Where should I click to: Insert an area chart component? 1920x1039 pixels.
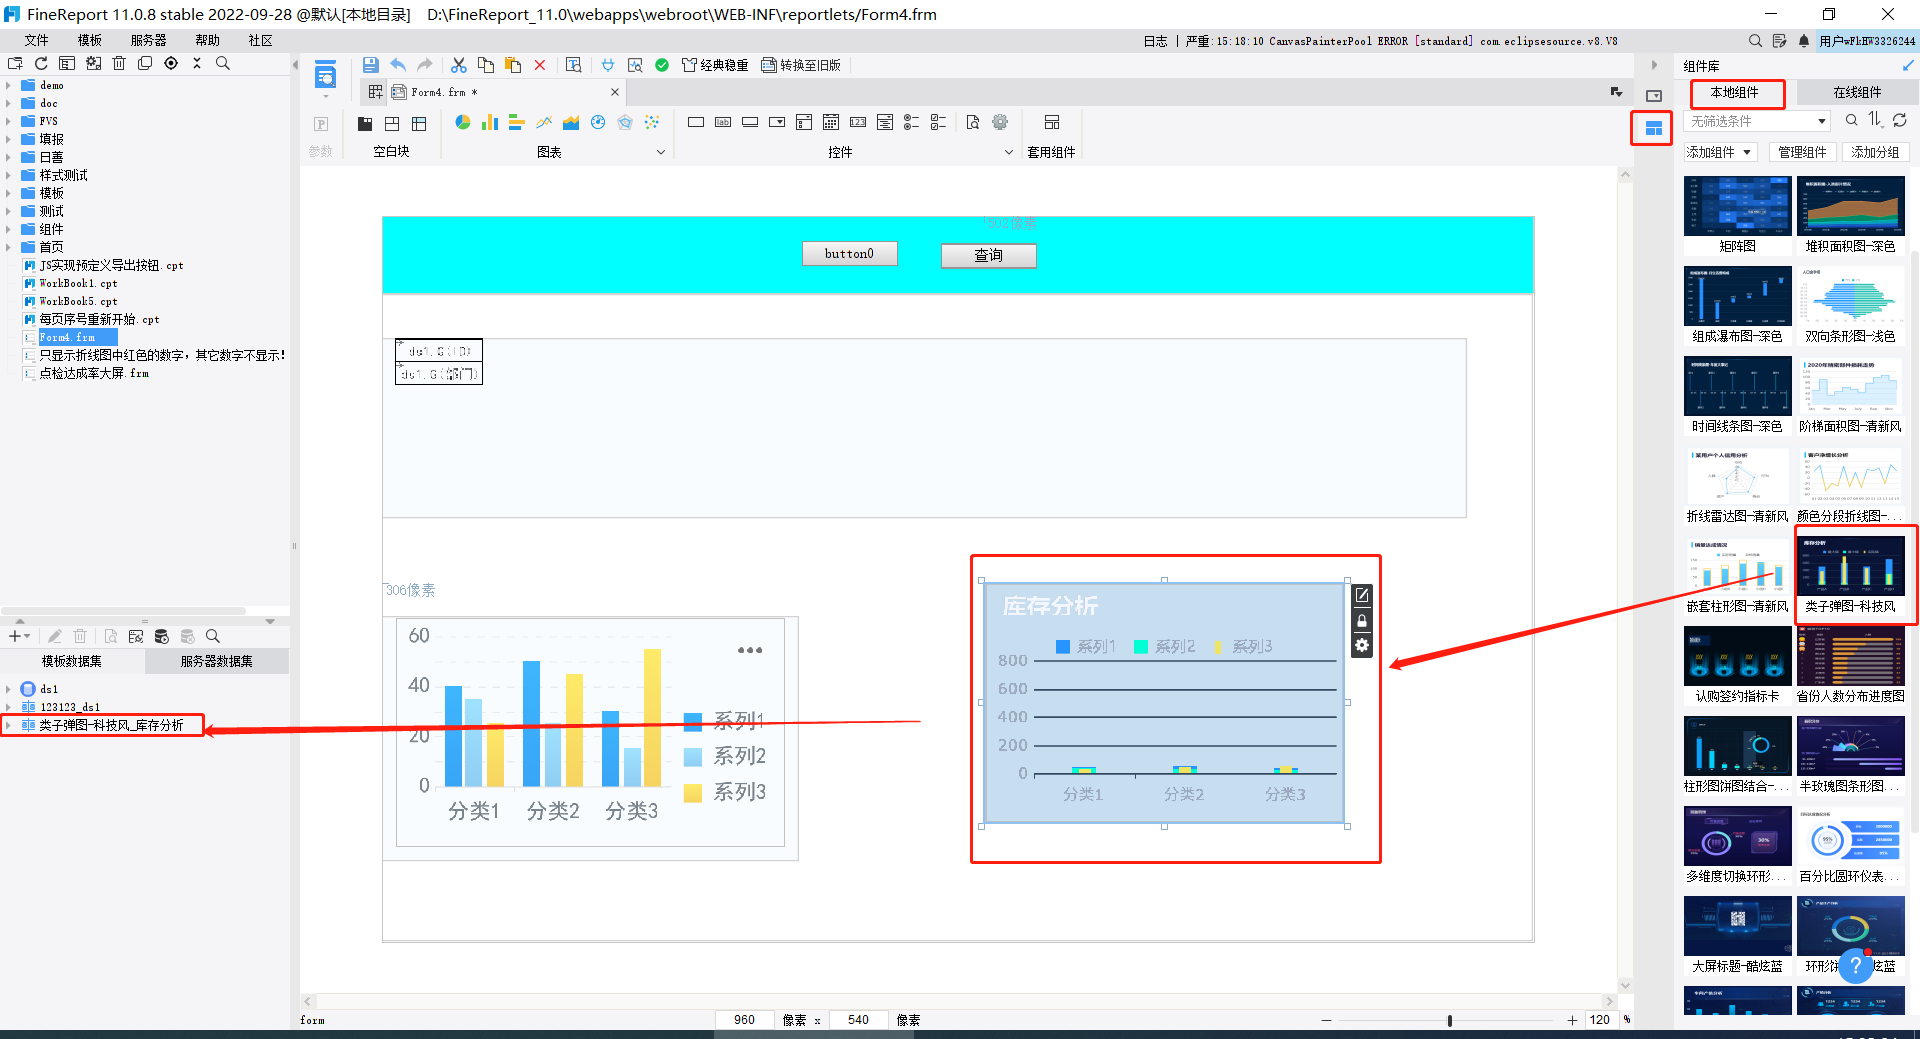click(571, 122)
